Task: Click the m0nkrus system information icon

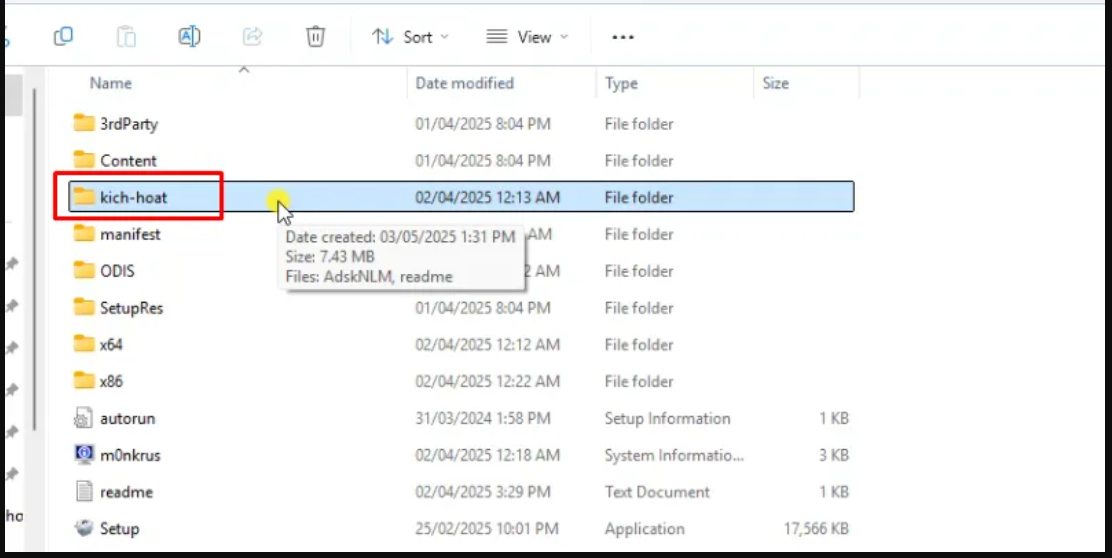Action: (x=85, y=455)
